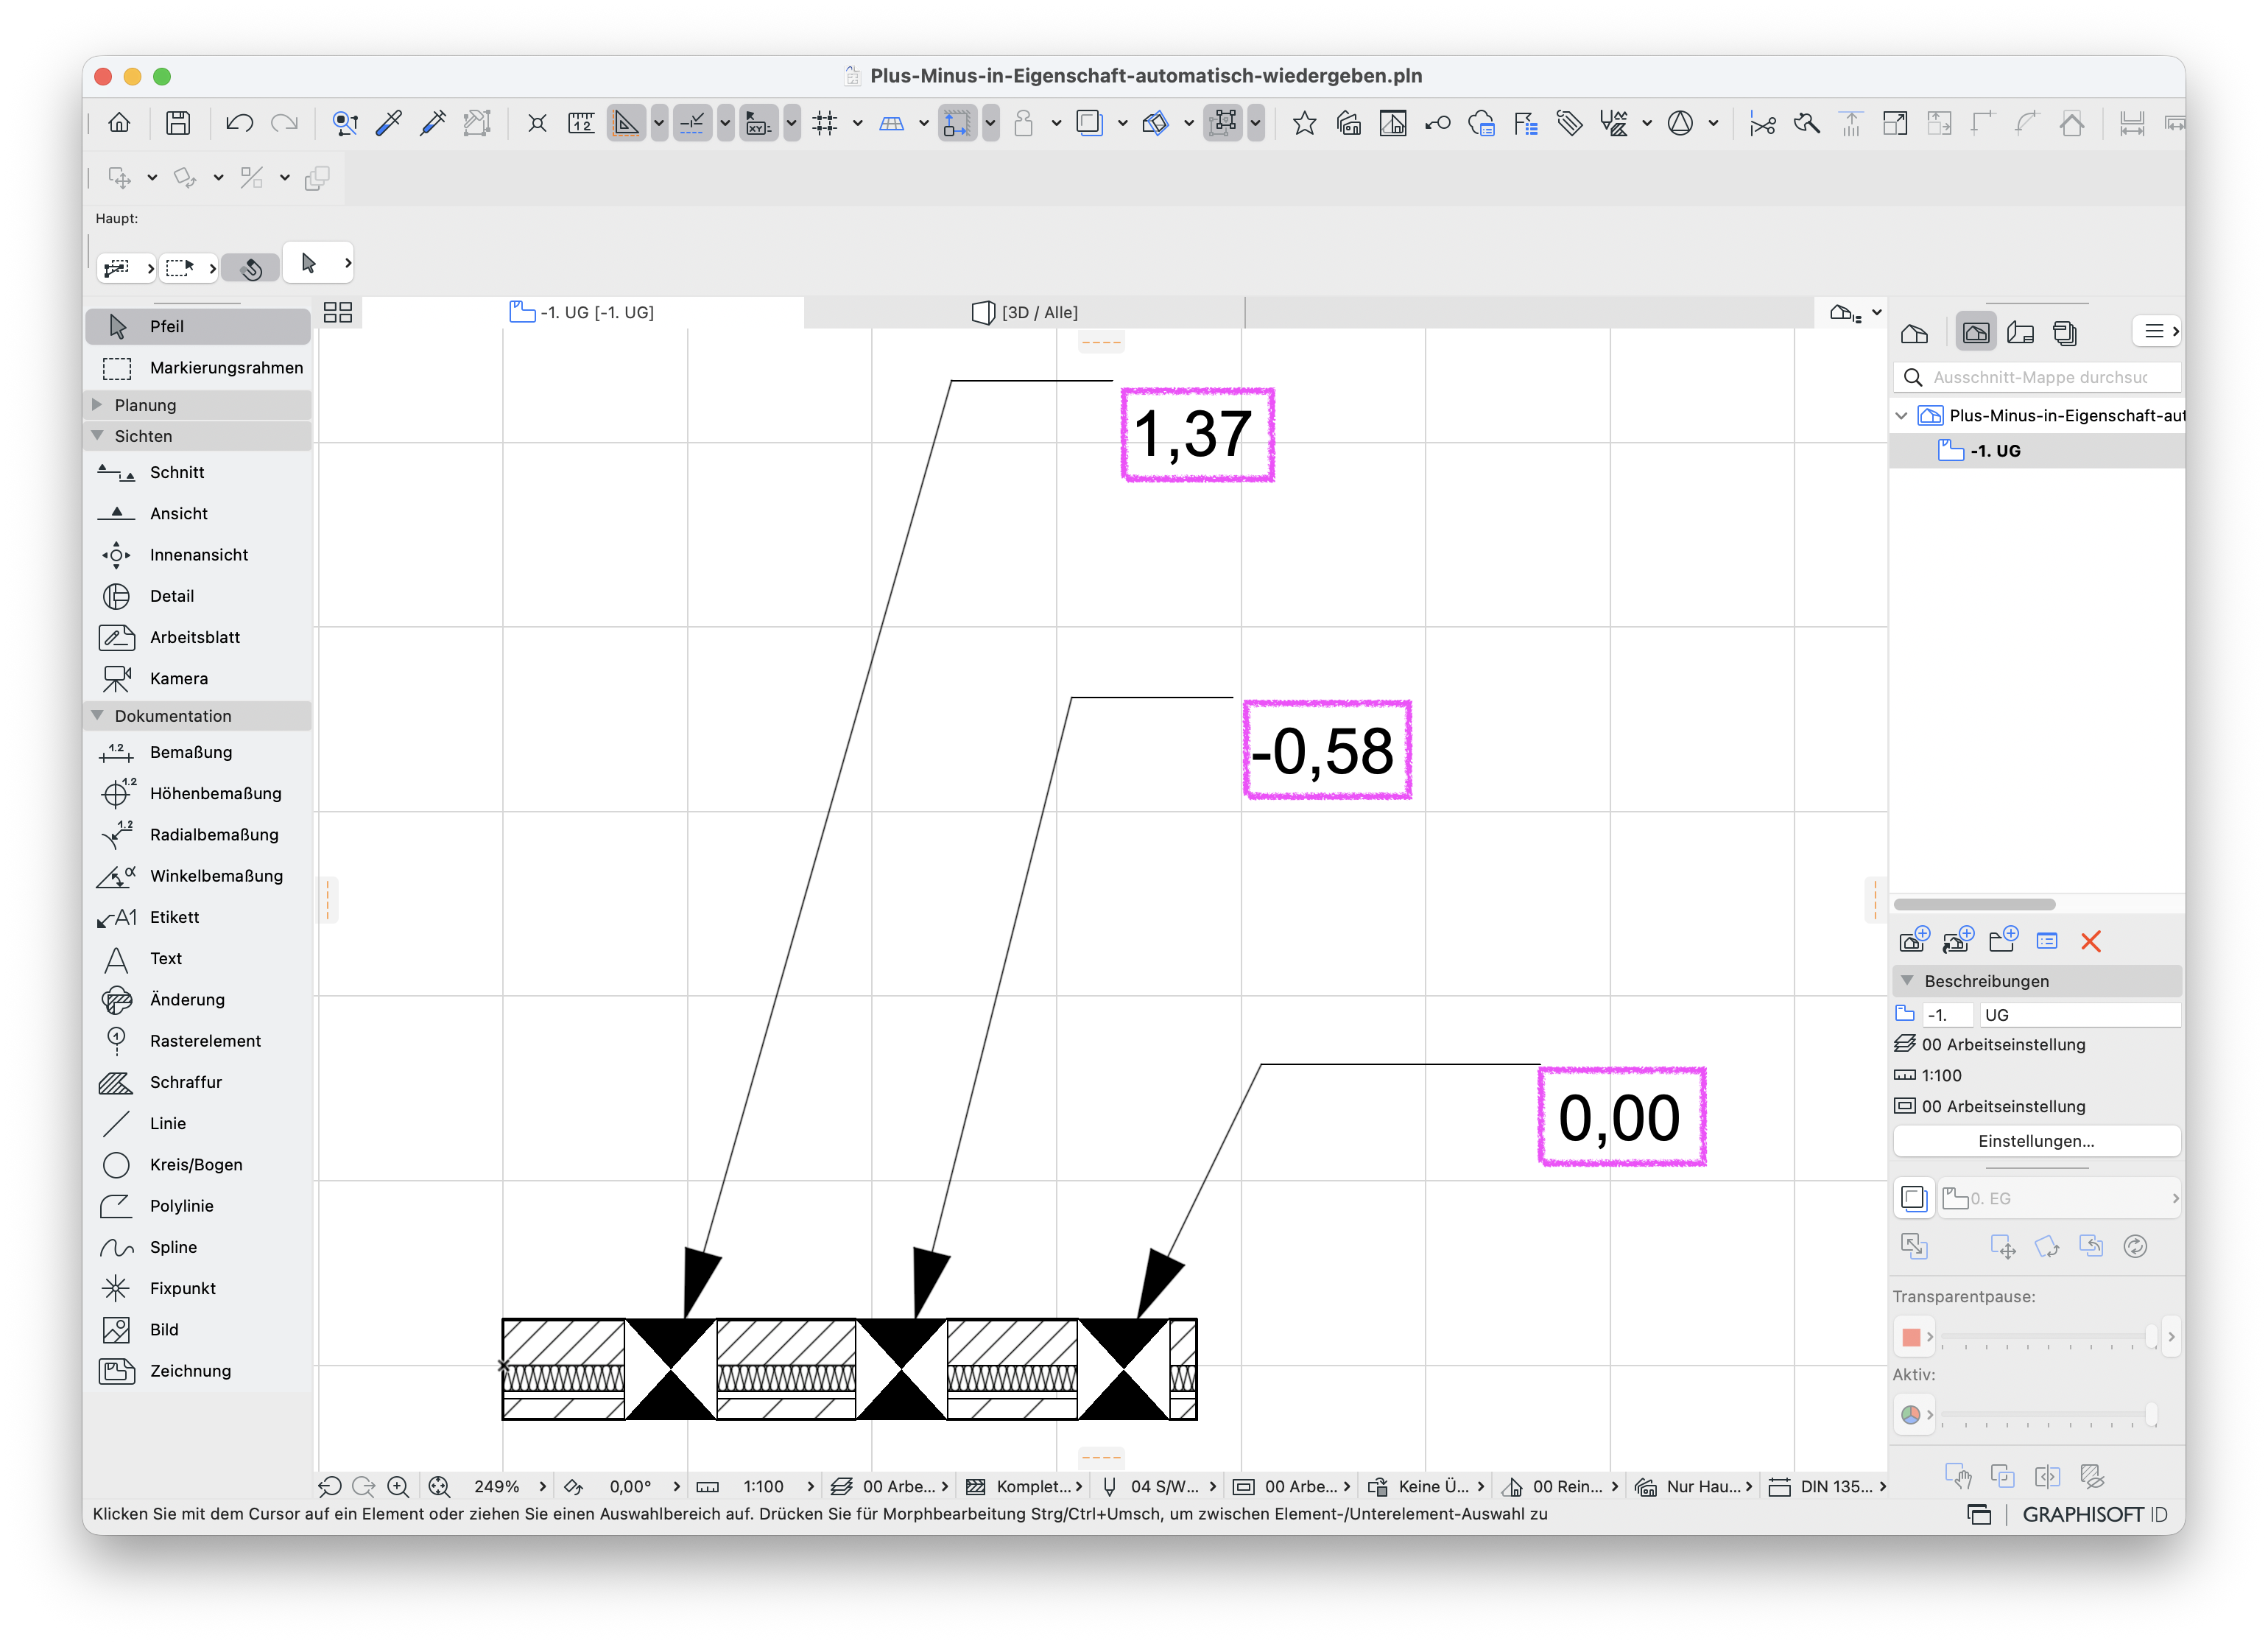Collapse the Beschreibungen panel
Screen dimensions: 2268x1644
coord(1907,981)
